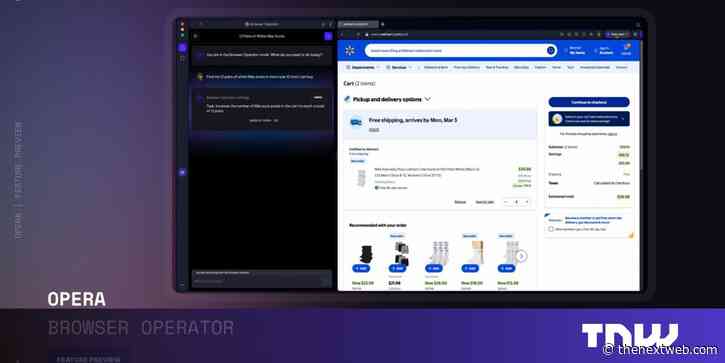Open the Opera sidebar bottom more menu
Viewport: 725px width, 363px height.
pyautogui.click(x=182, y=284)
